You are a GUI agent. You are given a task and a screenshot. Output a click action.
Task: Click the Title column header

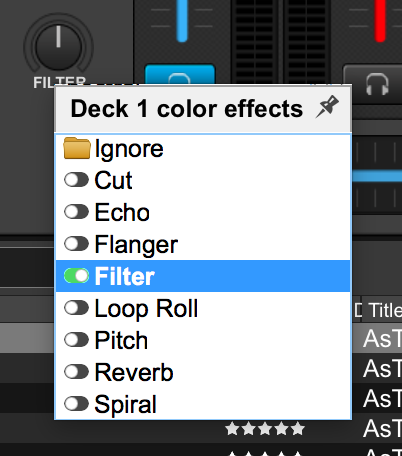point(385,311)
